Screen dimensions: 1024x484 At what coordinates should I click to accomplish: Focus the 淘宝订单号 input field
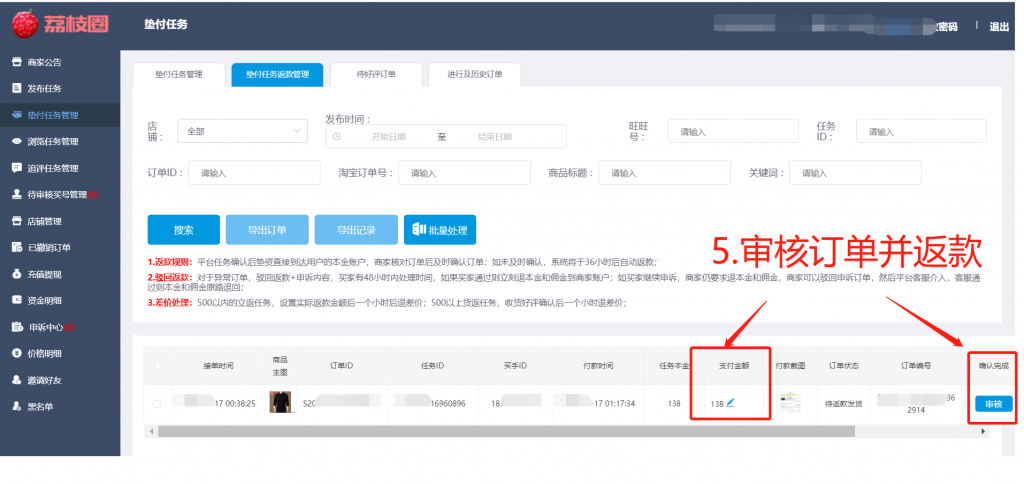464,172
